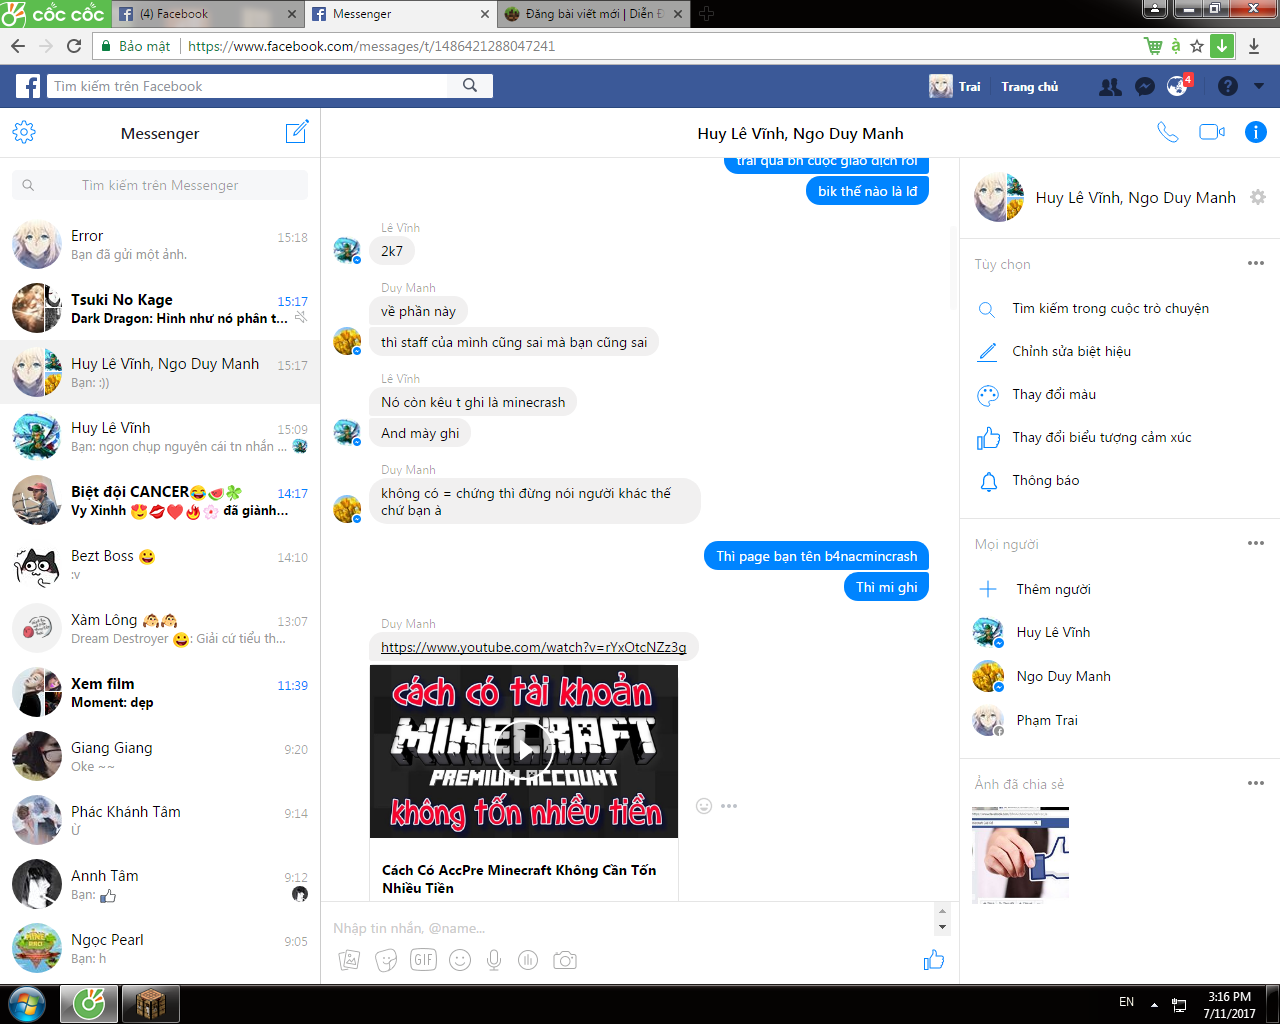This screenshot has width=1280, height=1024.
Task: Open the shared photo thumbnail
Action: [x=1020, y=854]
